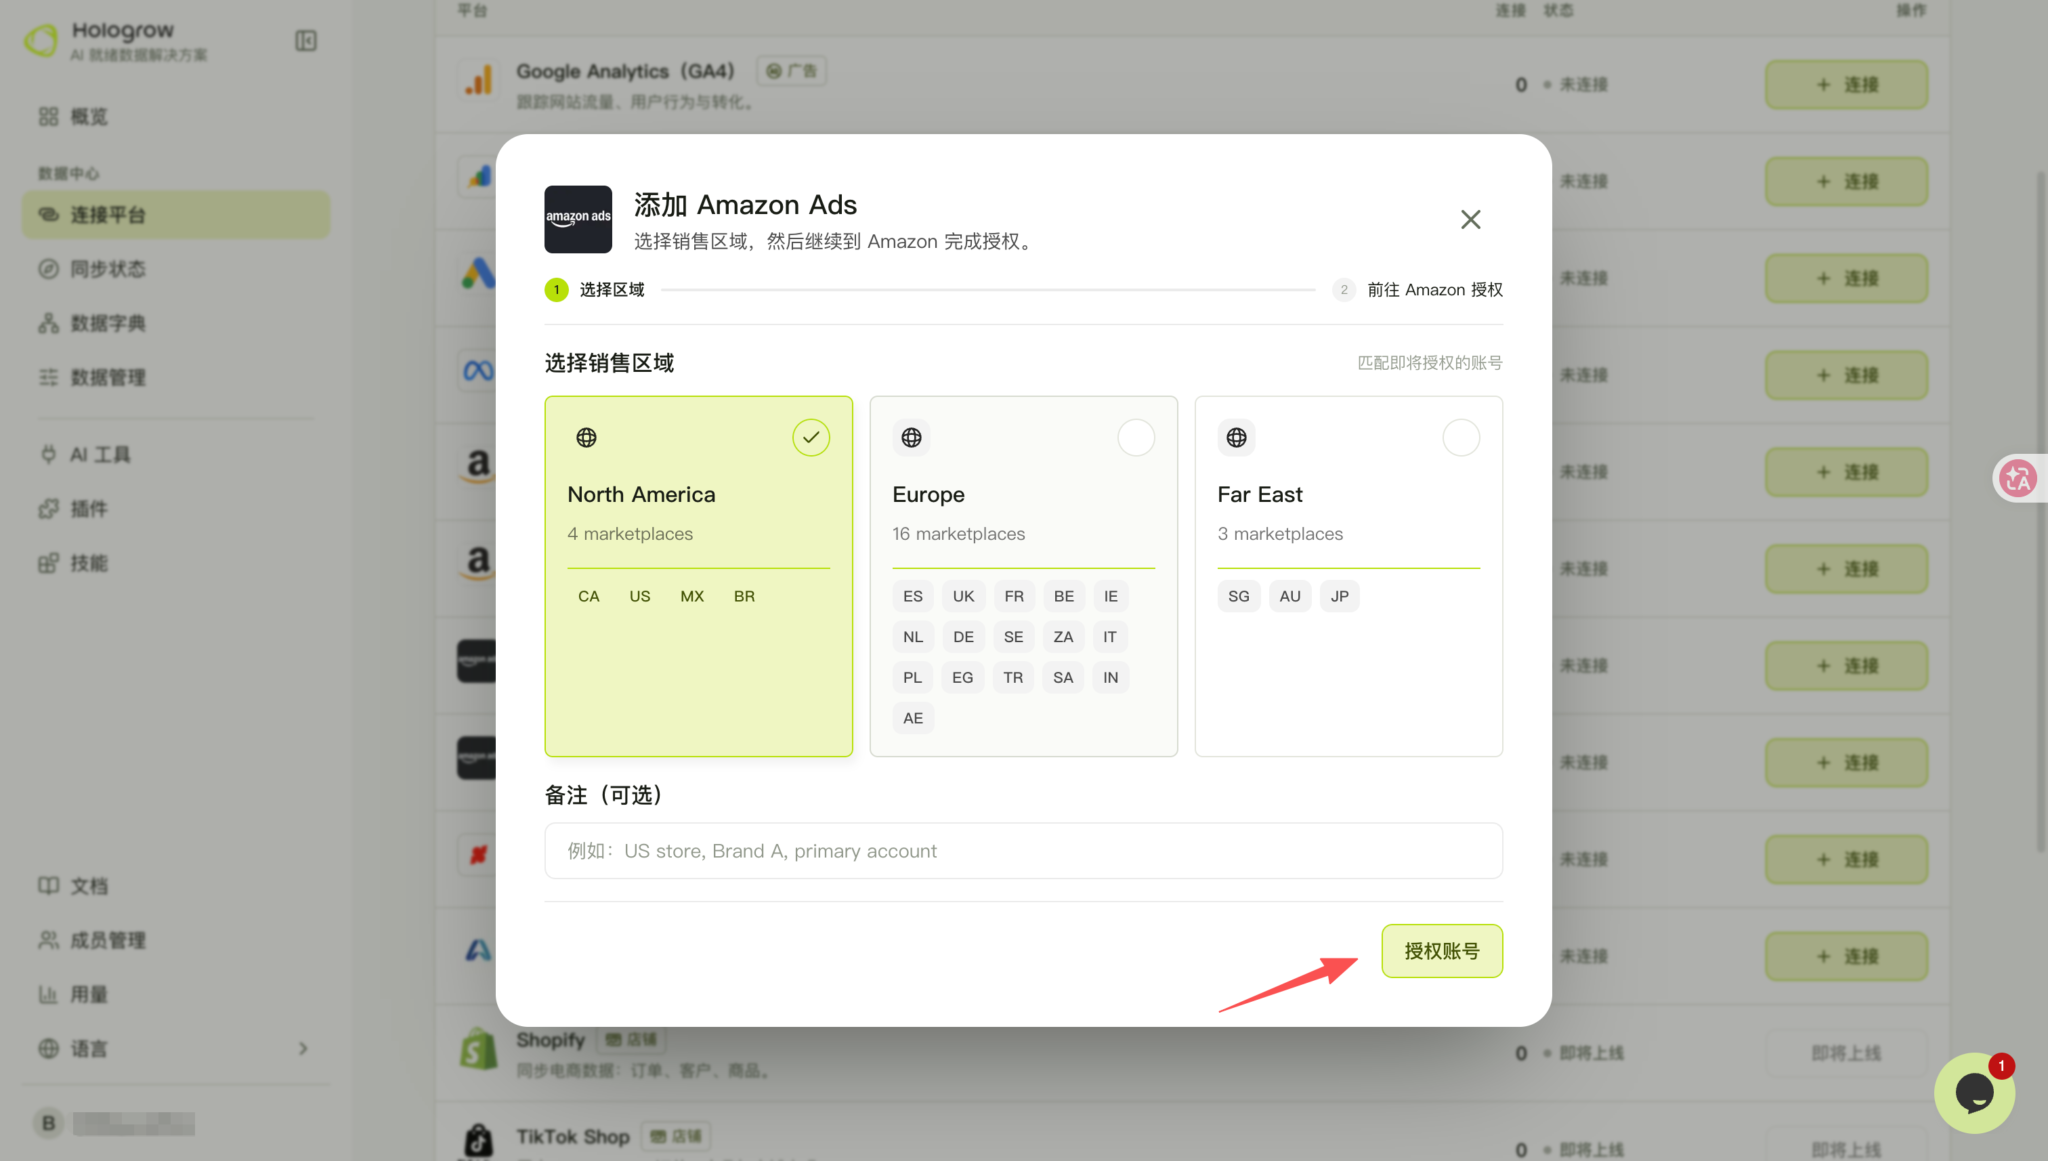
Task: Open 插件 plugins in sidebar
Action: pyautogui.click(x=175, y=509)
